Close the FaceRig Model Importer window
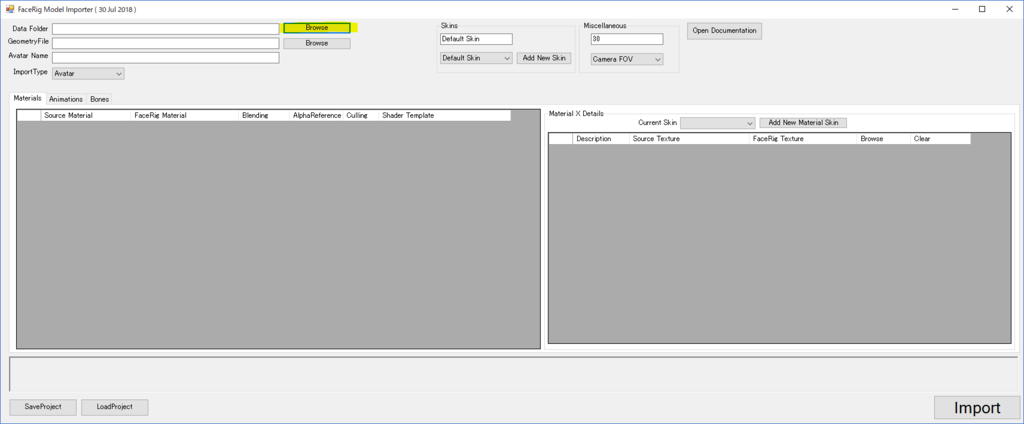 tap(1010, 10)
